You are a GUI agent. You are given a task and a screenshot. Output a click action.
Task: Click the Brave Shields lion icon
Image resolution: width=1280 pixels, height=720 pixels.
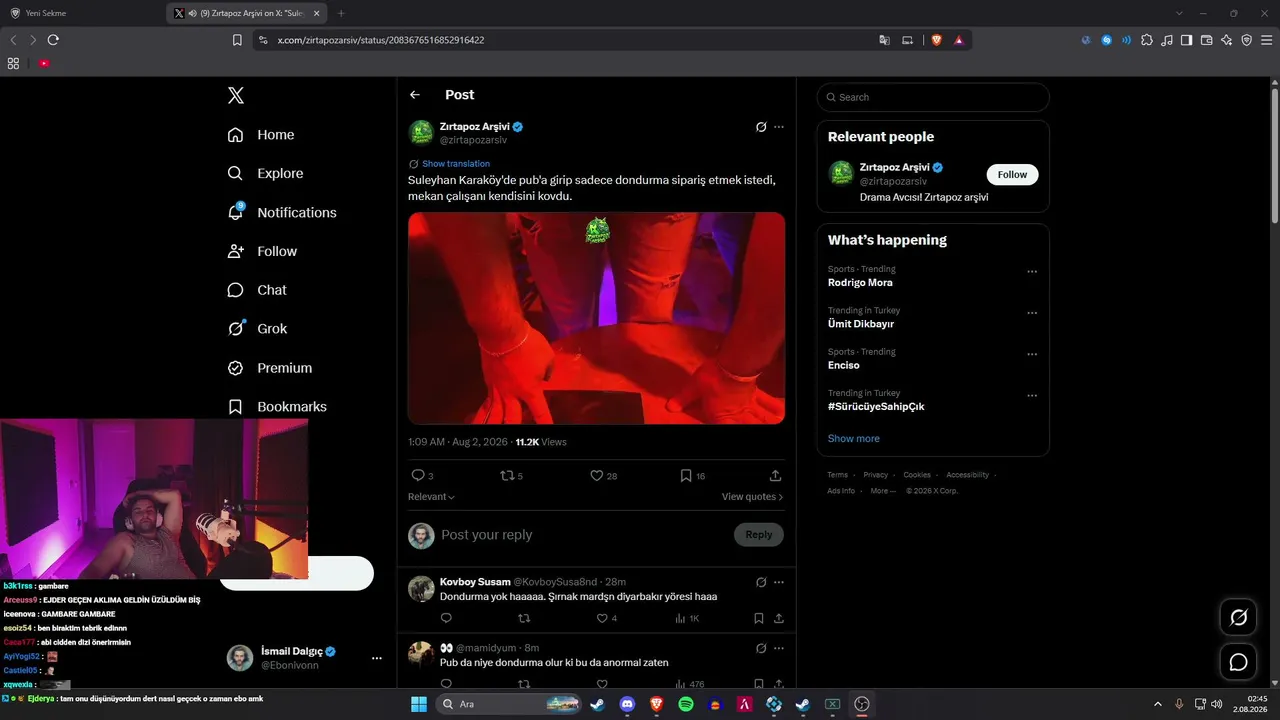point(937,40)
